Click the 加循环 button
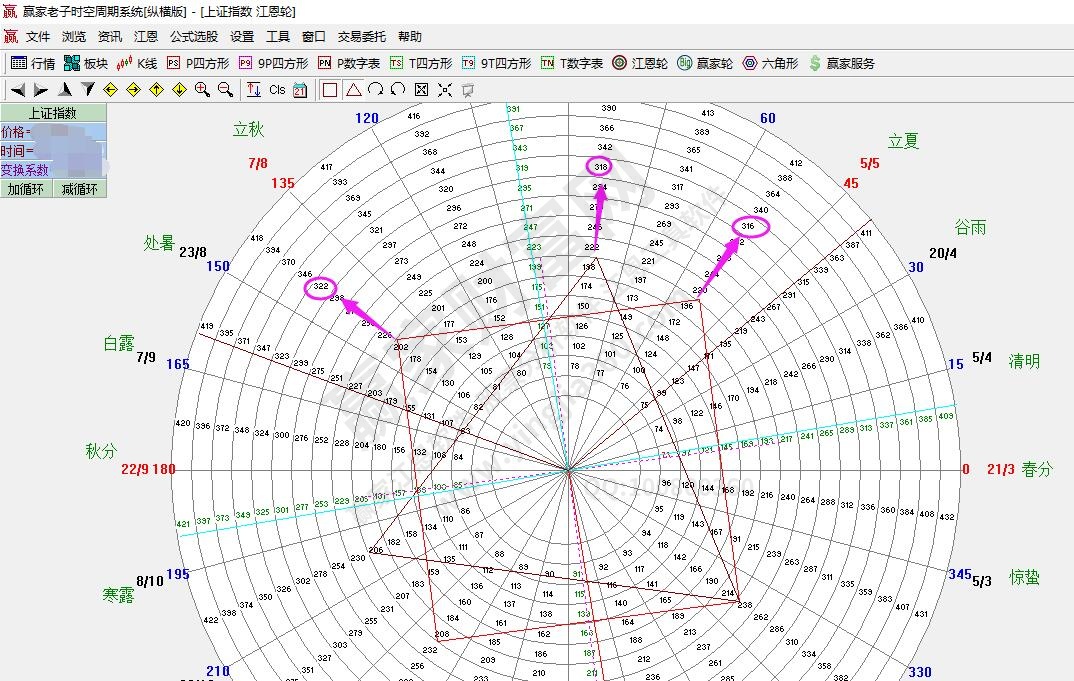The width and height of the screenshot is (1074, 681). 26,189
